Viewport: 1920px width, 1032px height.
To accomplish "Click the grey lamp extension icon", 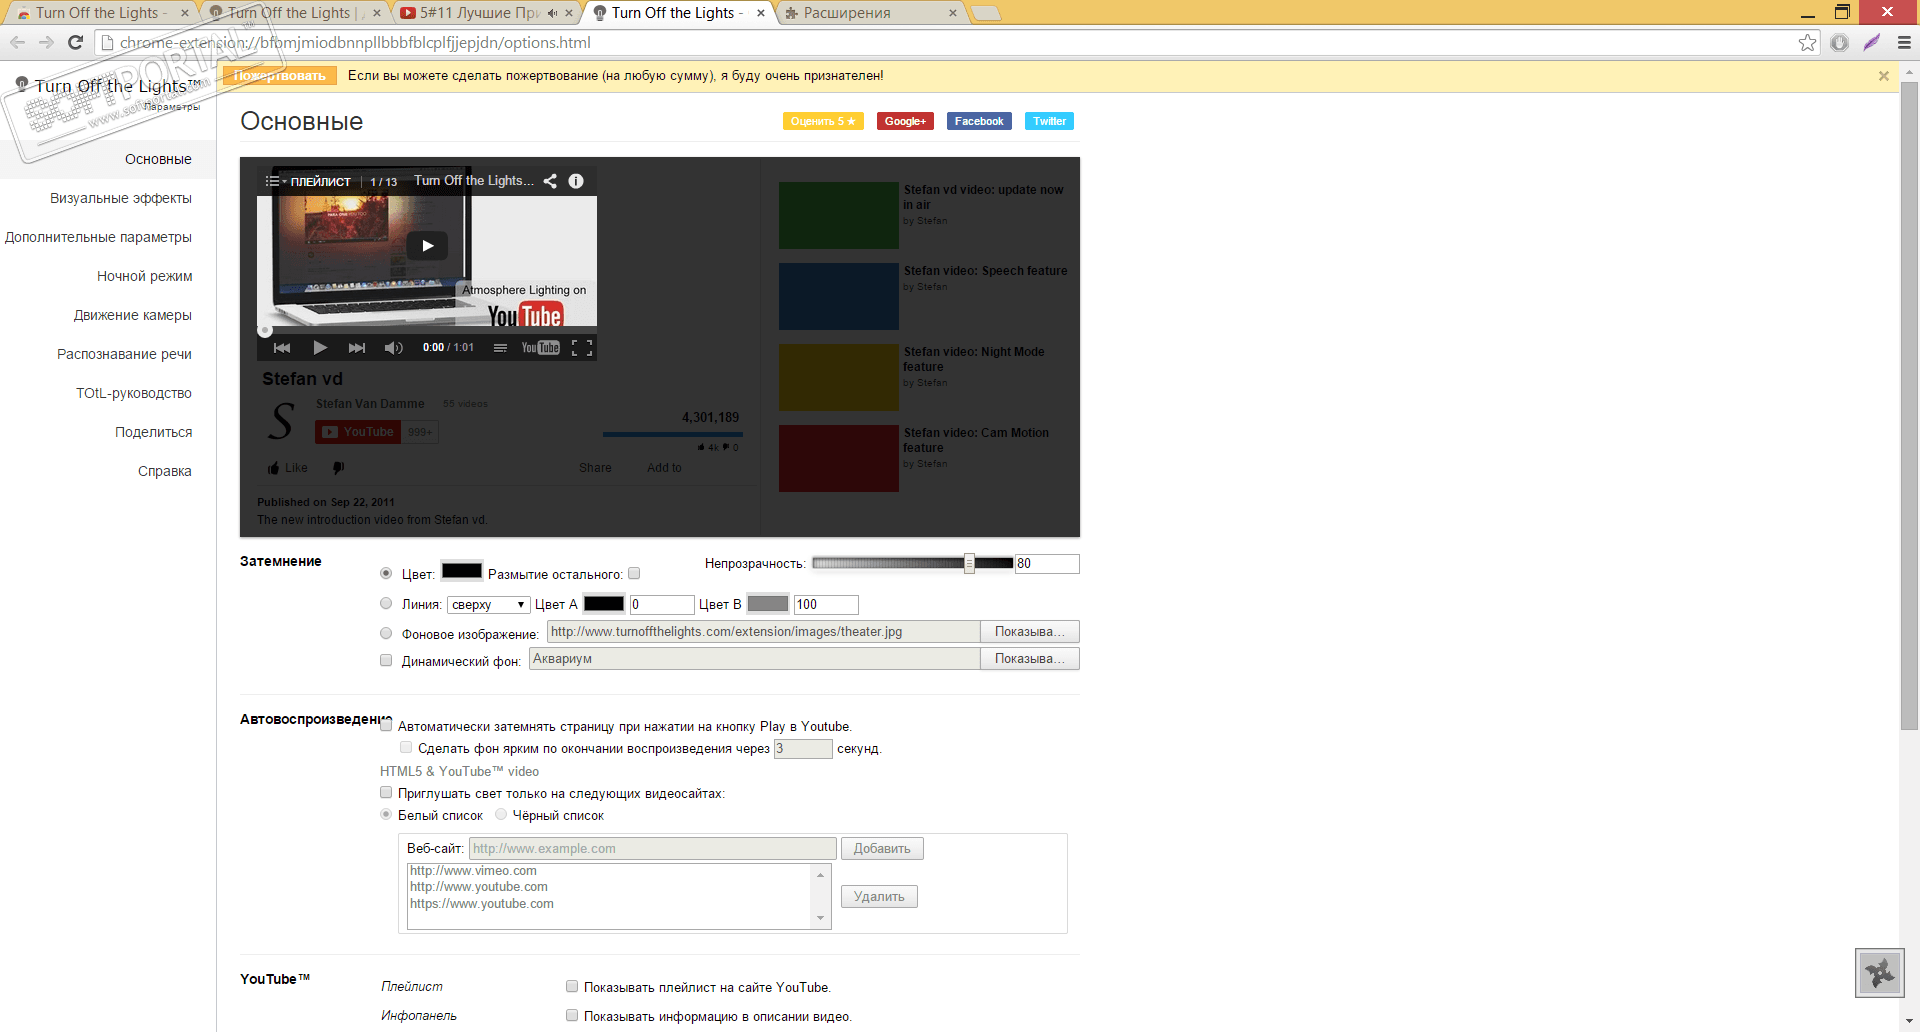I will [1839, 42].
